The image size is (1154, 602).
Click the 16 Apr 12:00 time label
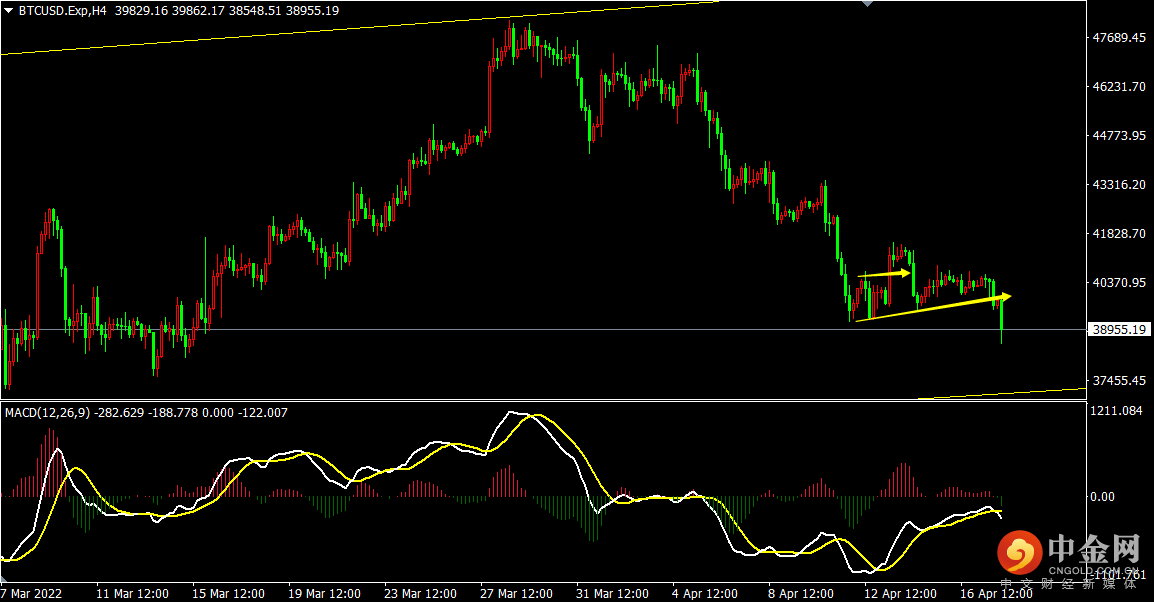point(997,594)
